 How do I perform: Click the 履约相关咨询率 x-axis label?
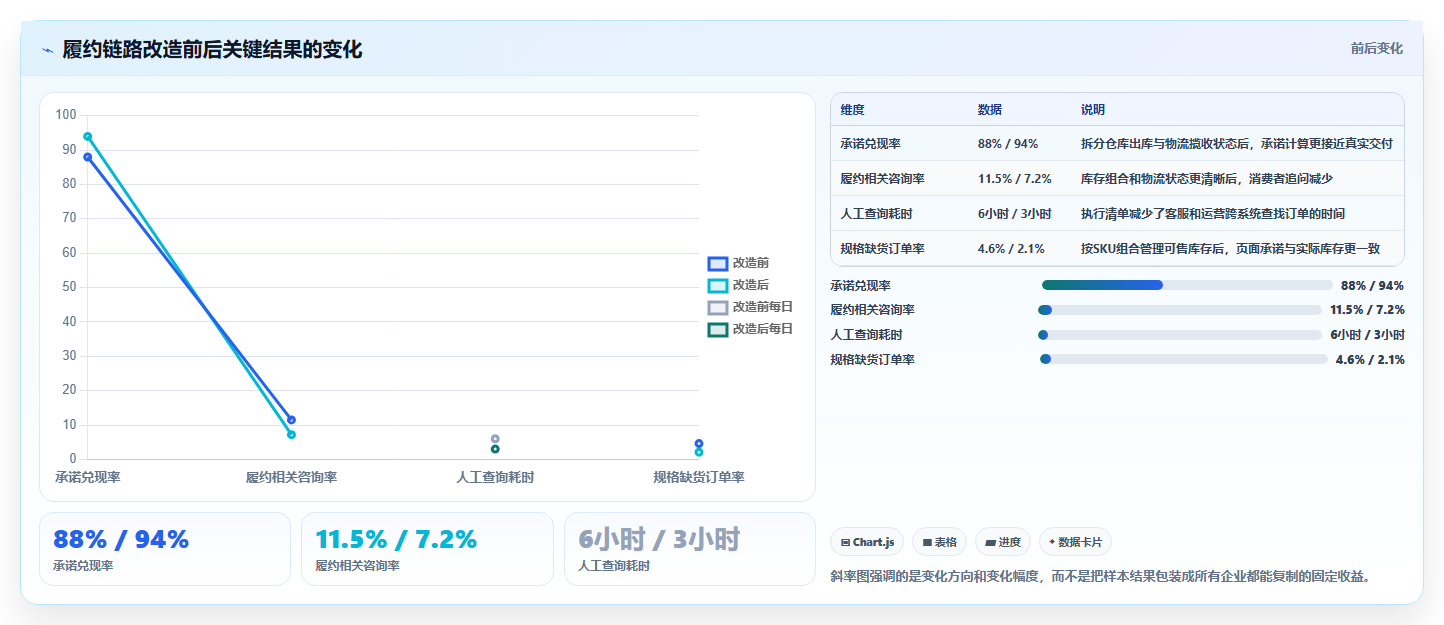[291, 477]
